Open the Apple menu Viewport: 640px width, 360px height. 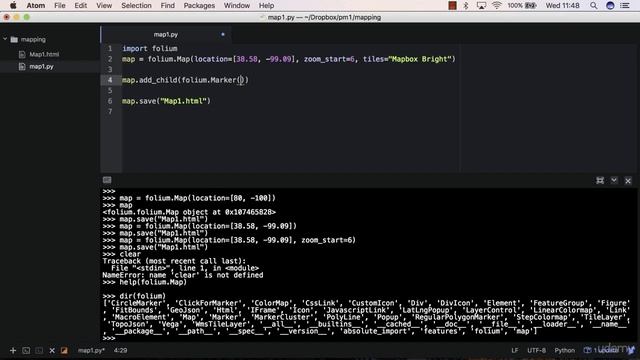[13, 5]
